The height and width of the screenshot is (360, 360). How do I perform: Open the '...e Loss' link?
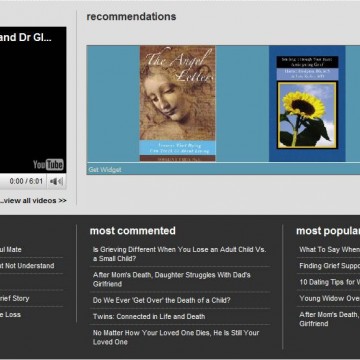coord(10,315)
